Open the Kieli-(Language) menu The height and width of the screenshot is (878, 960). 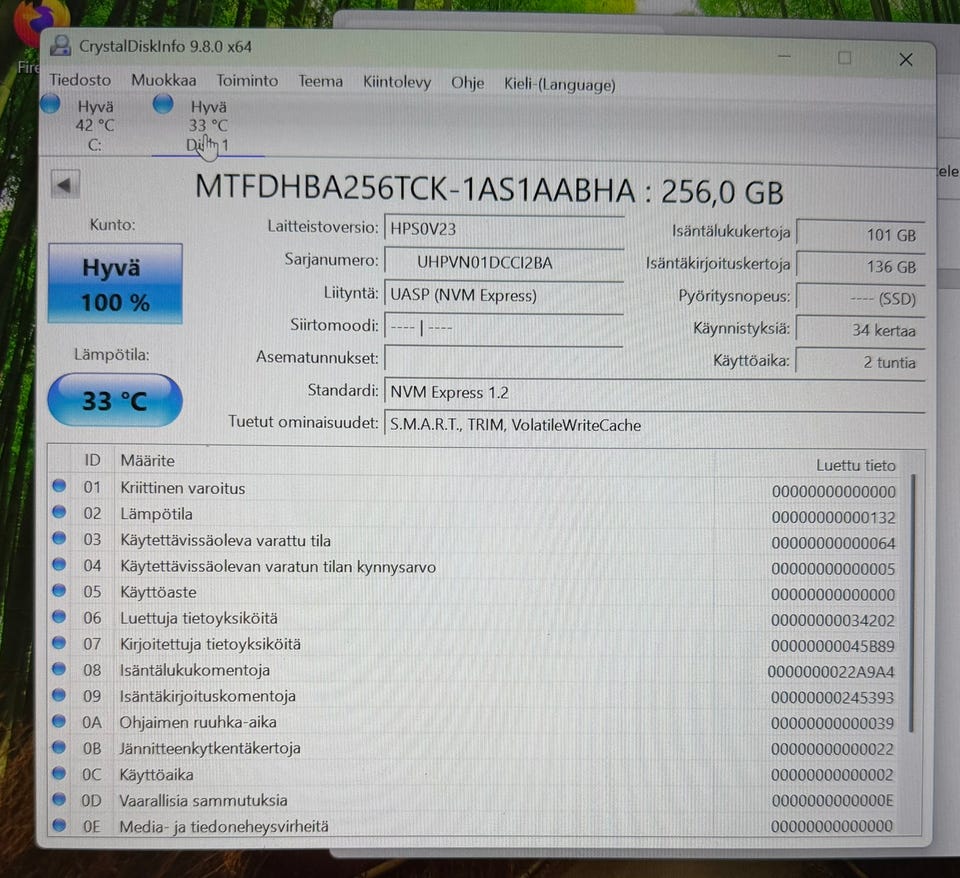tap(560, 84)
